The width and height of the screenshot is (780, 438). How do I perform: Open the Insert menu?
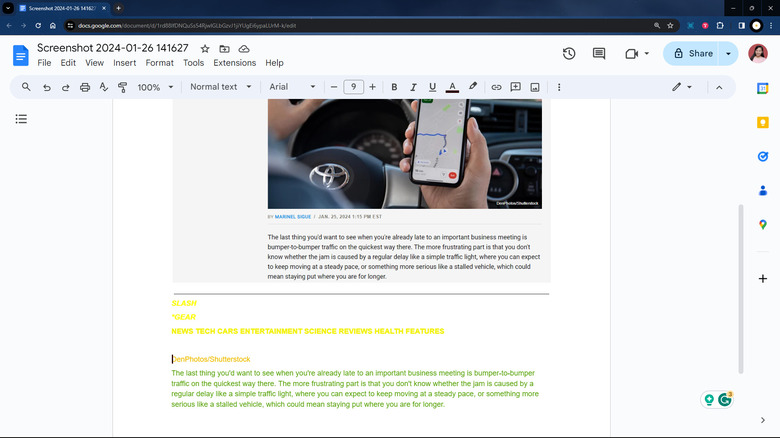[125, 63]
